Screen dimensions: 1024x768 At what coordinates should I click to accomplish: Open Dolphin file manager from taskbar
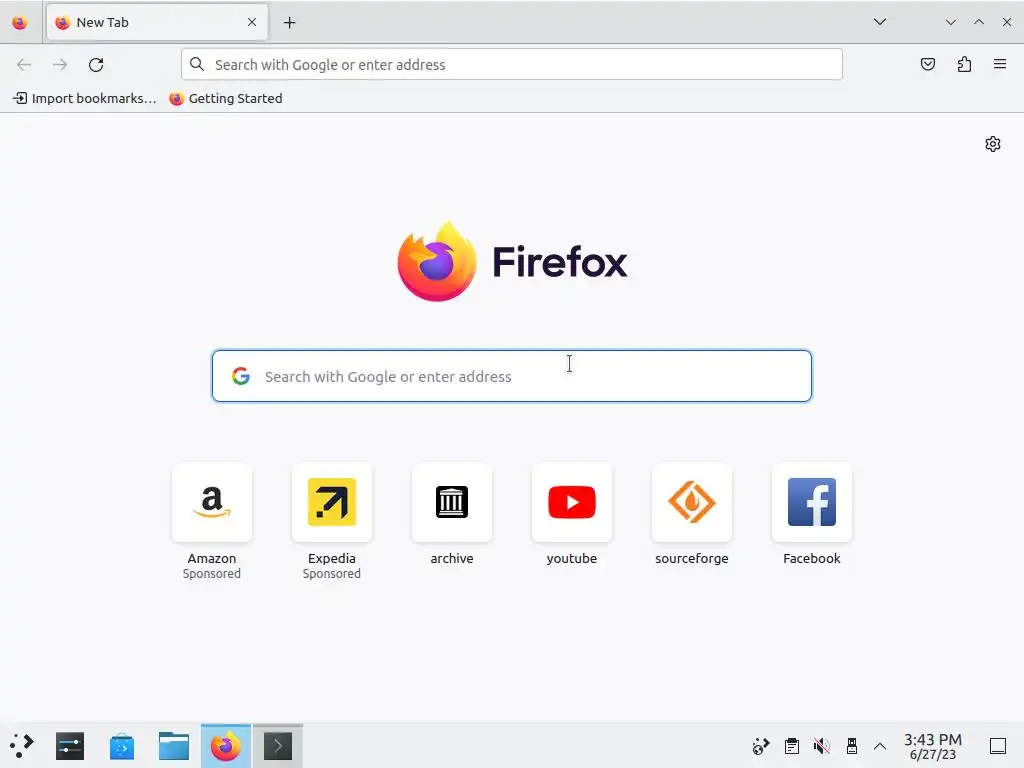click(x=174, y=746)
